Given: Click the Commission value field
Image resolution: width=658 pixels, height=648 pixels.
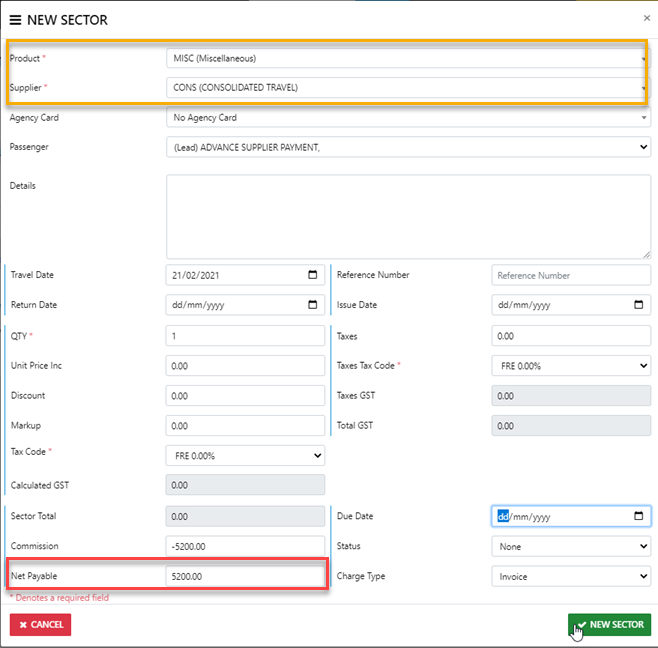Looking at the screenshot, I should (245, 547).
